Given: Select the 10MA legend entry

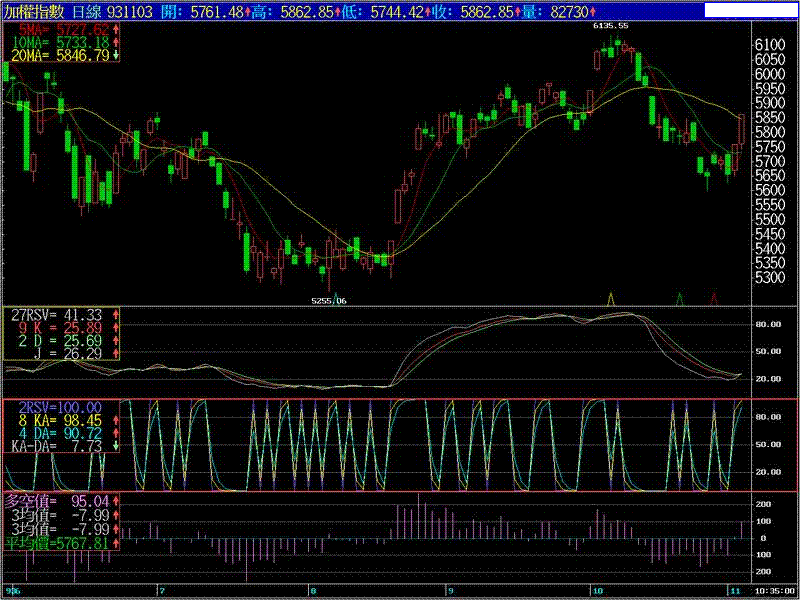Looking at the screenshot, I should pyautogui.click(x=58, y=42).
